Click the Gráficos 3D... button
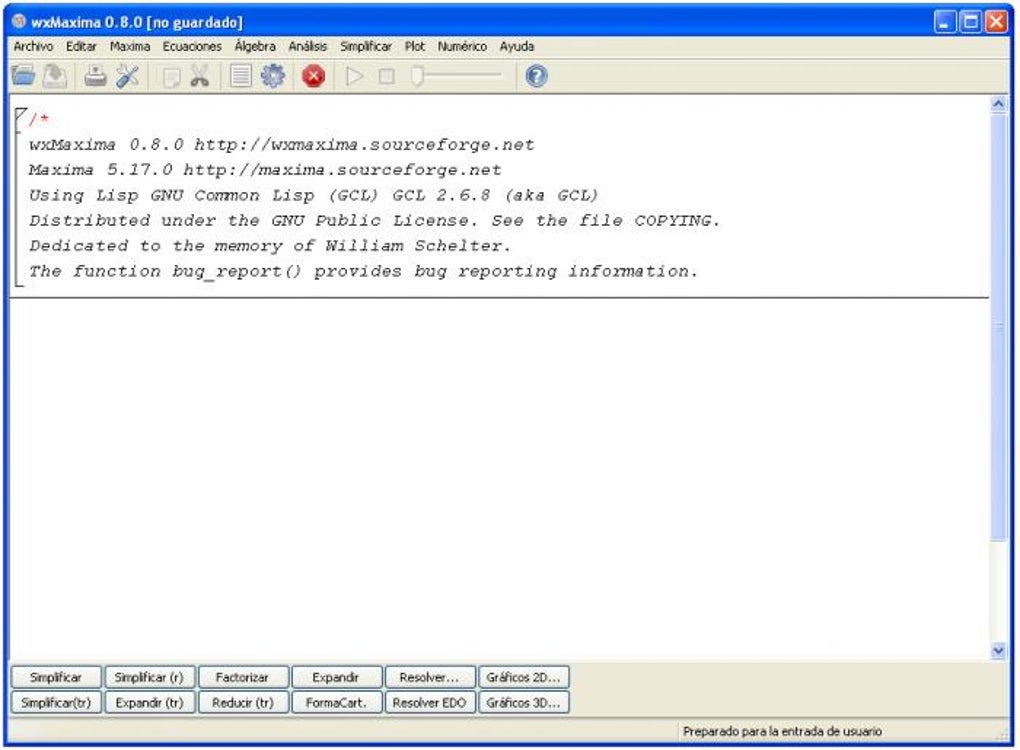The image size is (1020, 750). tap(523, 703)
